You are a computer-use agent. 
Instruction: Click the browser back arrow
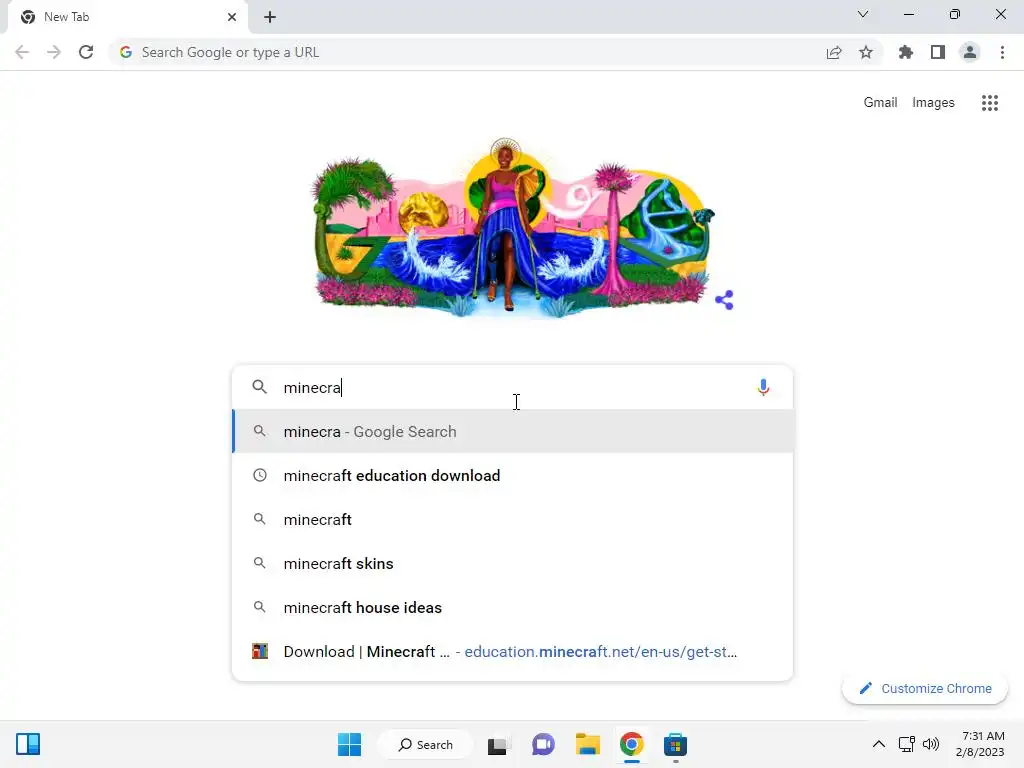[x=22, y=52]
